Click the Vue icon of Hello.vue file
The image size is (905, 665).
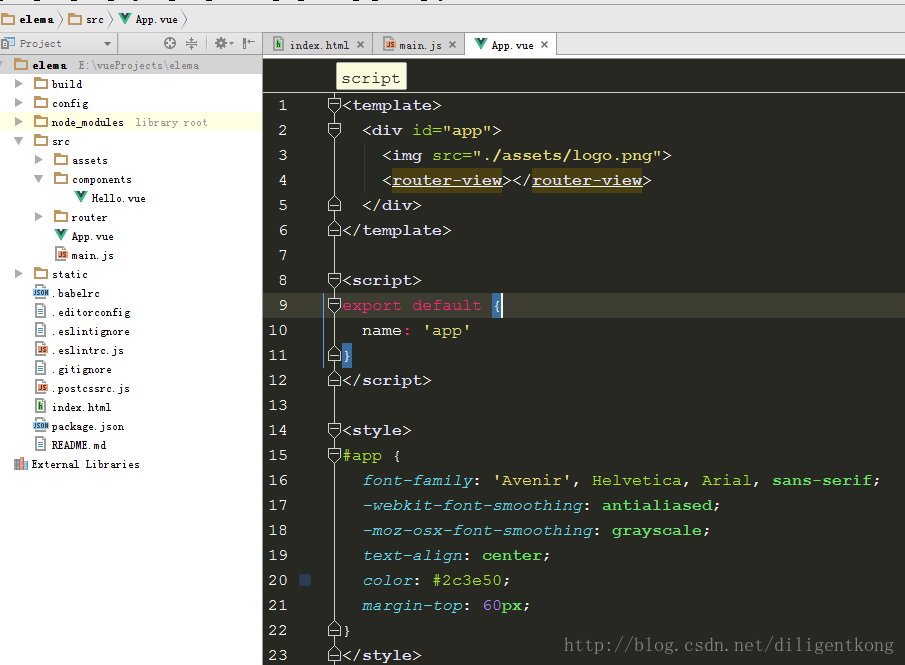click(81, 198)
